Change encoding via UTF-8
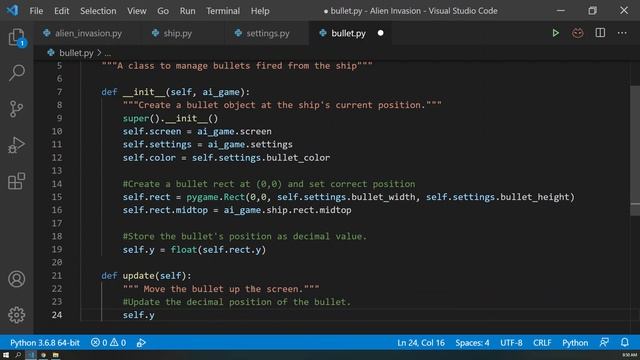The height and width of the screenshot is (360, 640). pos(511,342)
